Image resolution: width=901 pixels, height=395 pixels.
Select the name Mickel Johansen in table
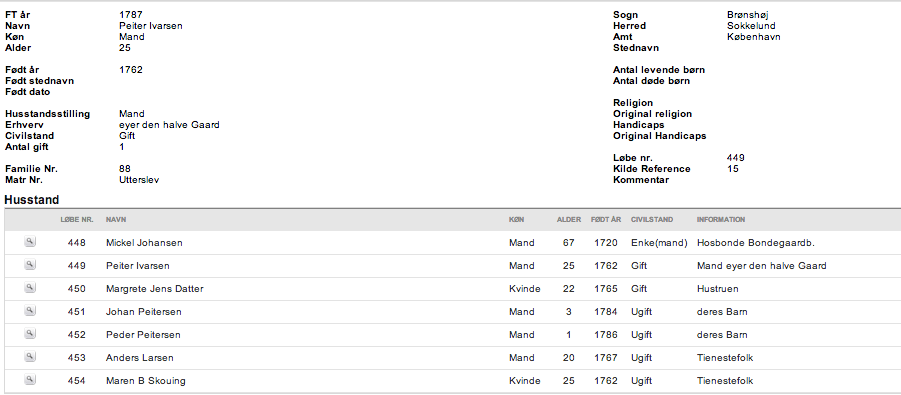144,243
